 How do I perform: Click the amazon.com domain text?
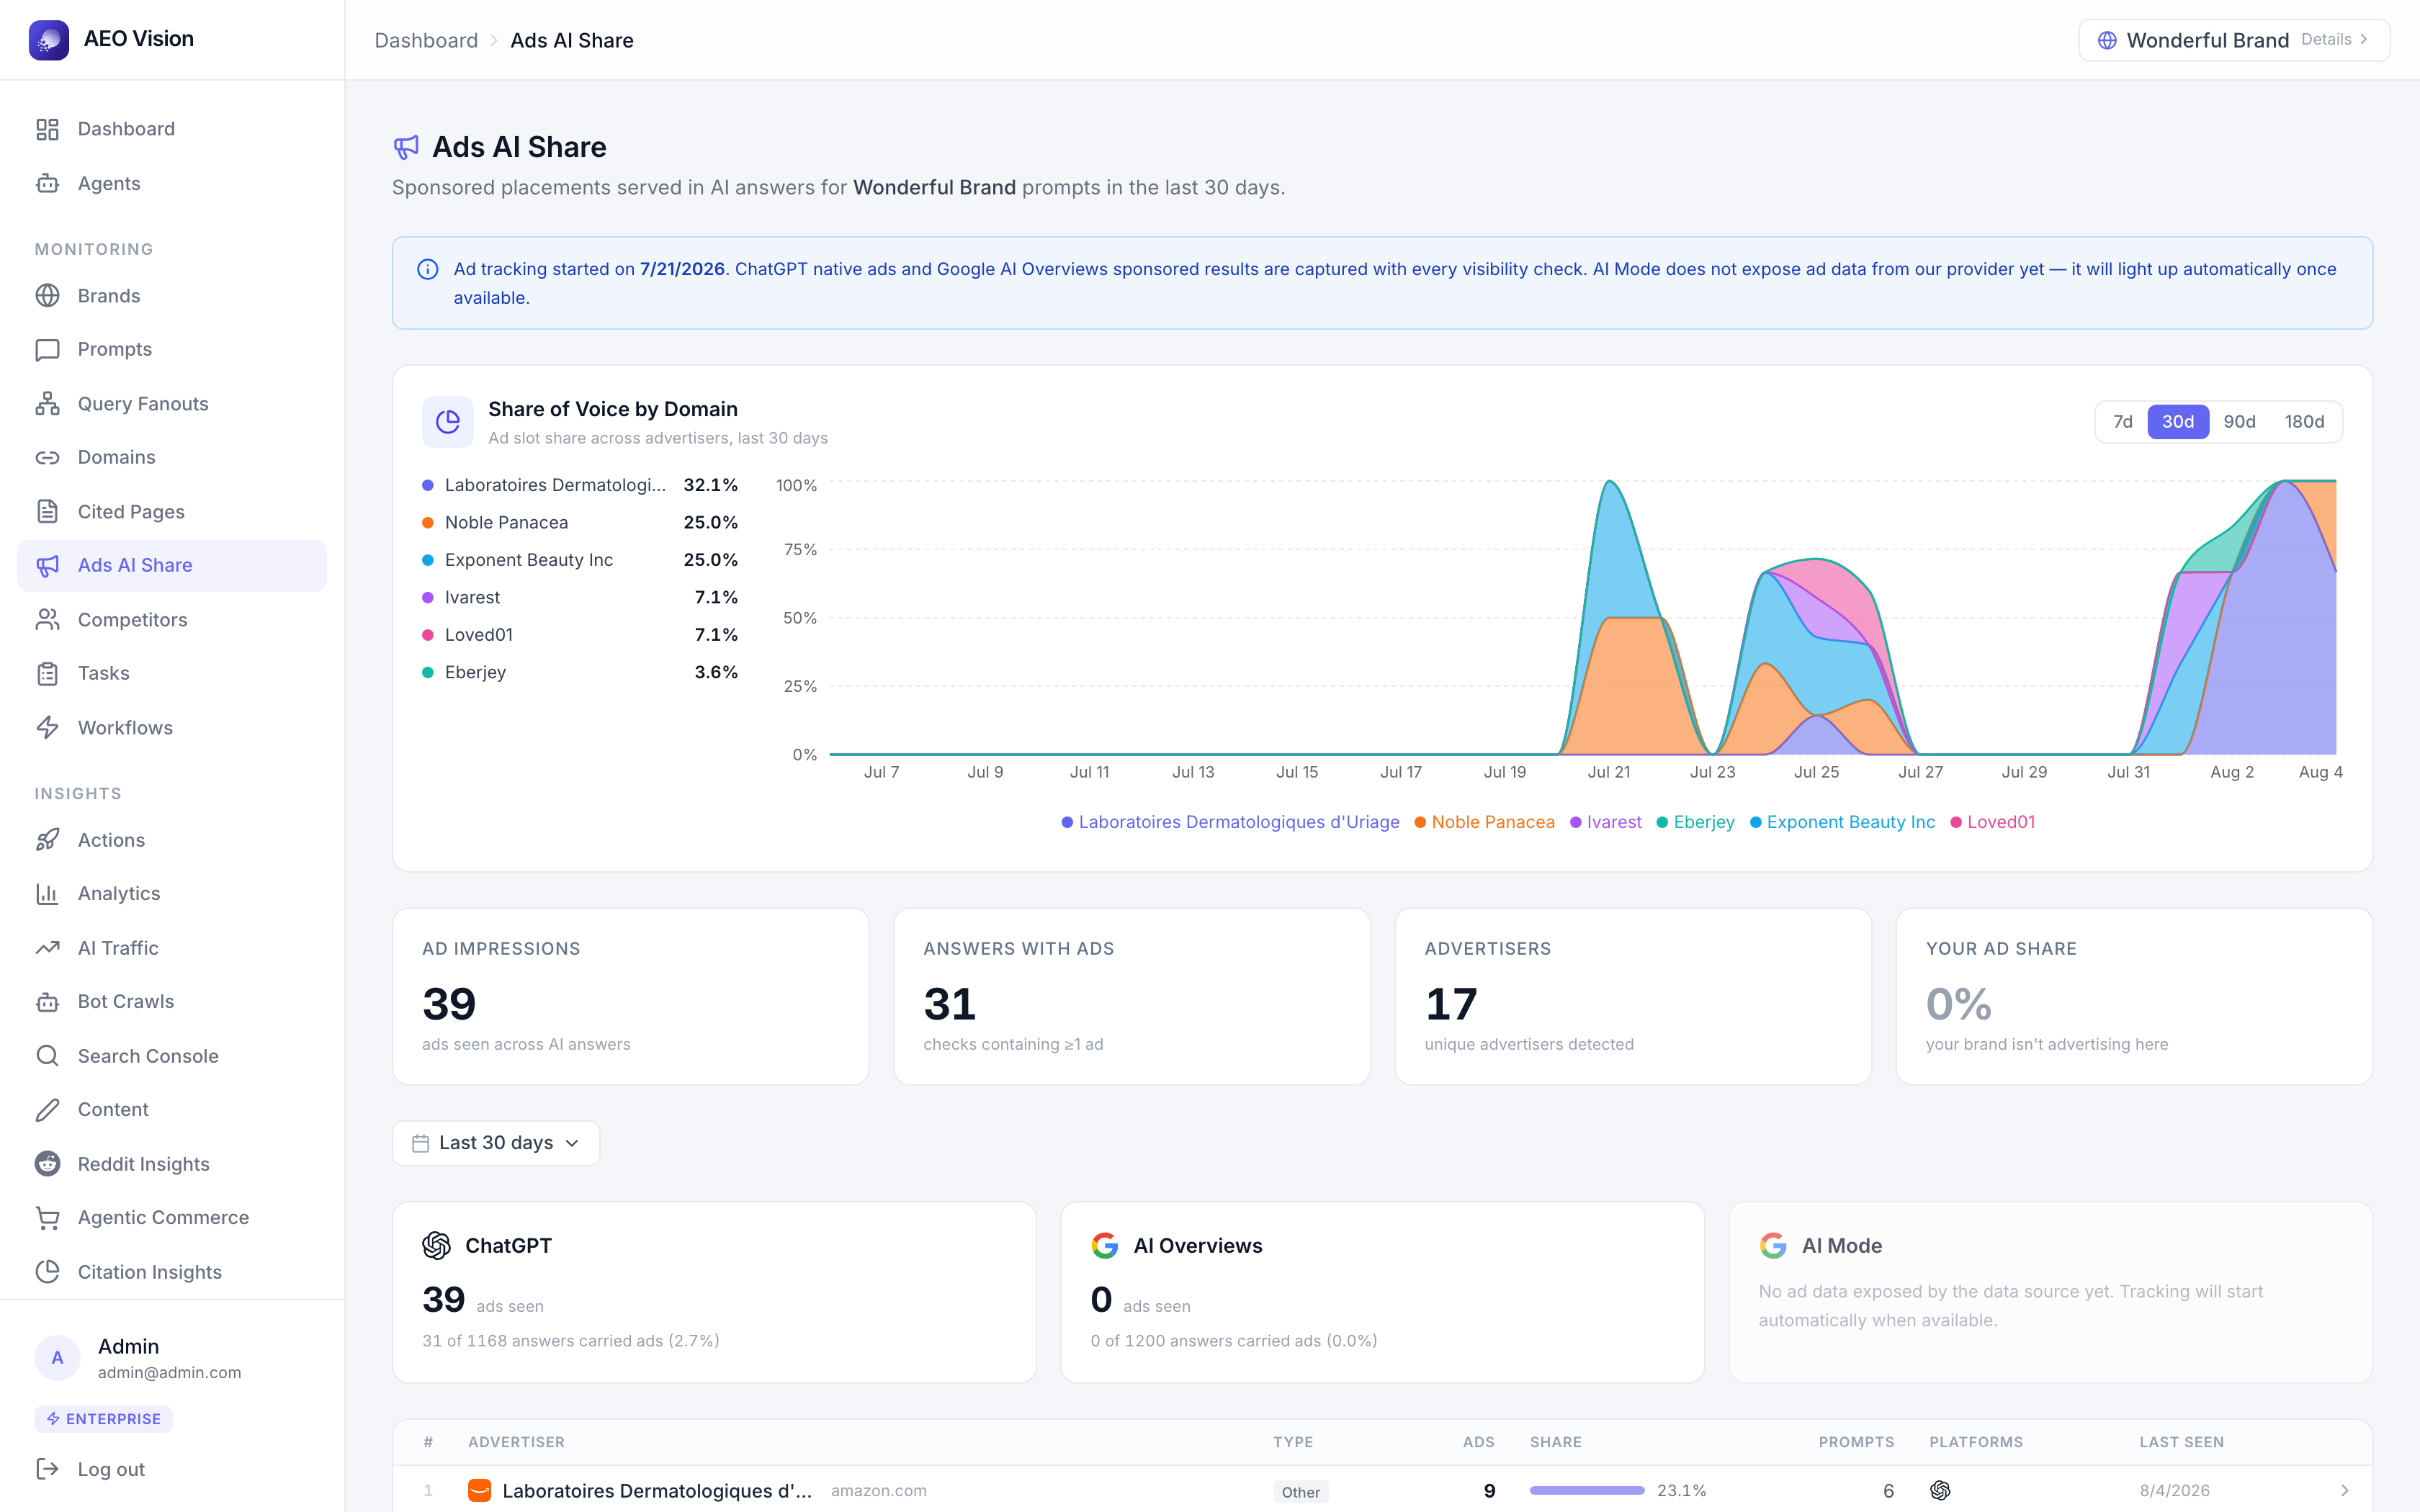(878, 1490)
